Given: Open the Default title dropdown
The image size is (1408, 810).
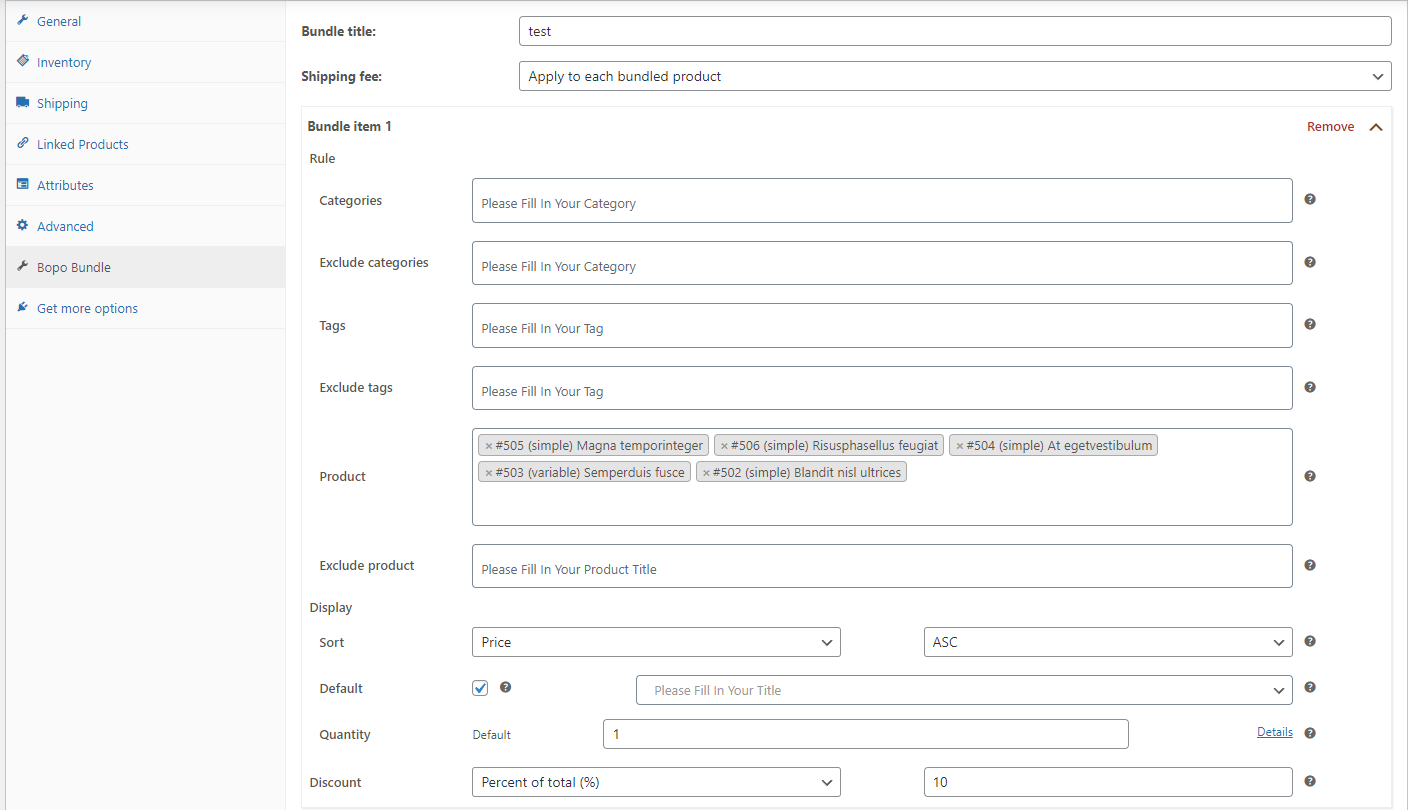Looking at the screenshot, I should pos(964,690).
